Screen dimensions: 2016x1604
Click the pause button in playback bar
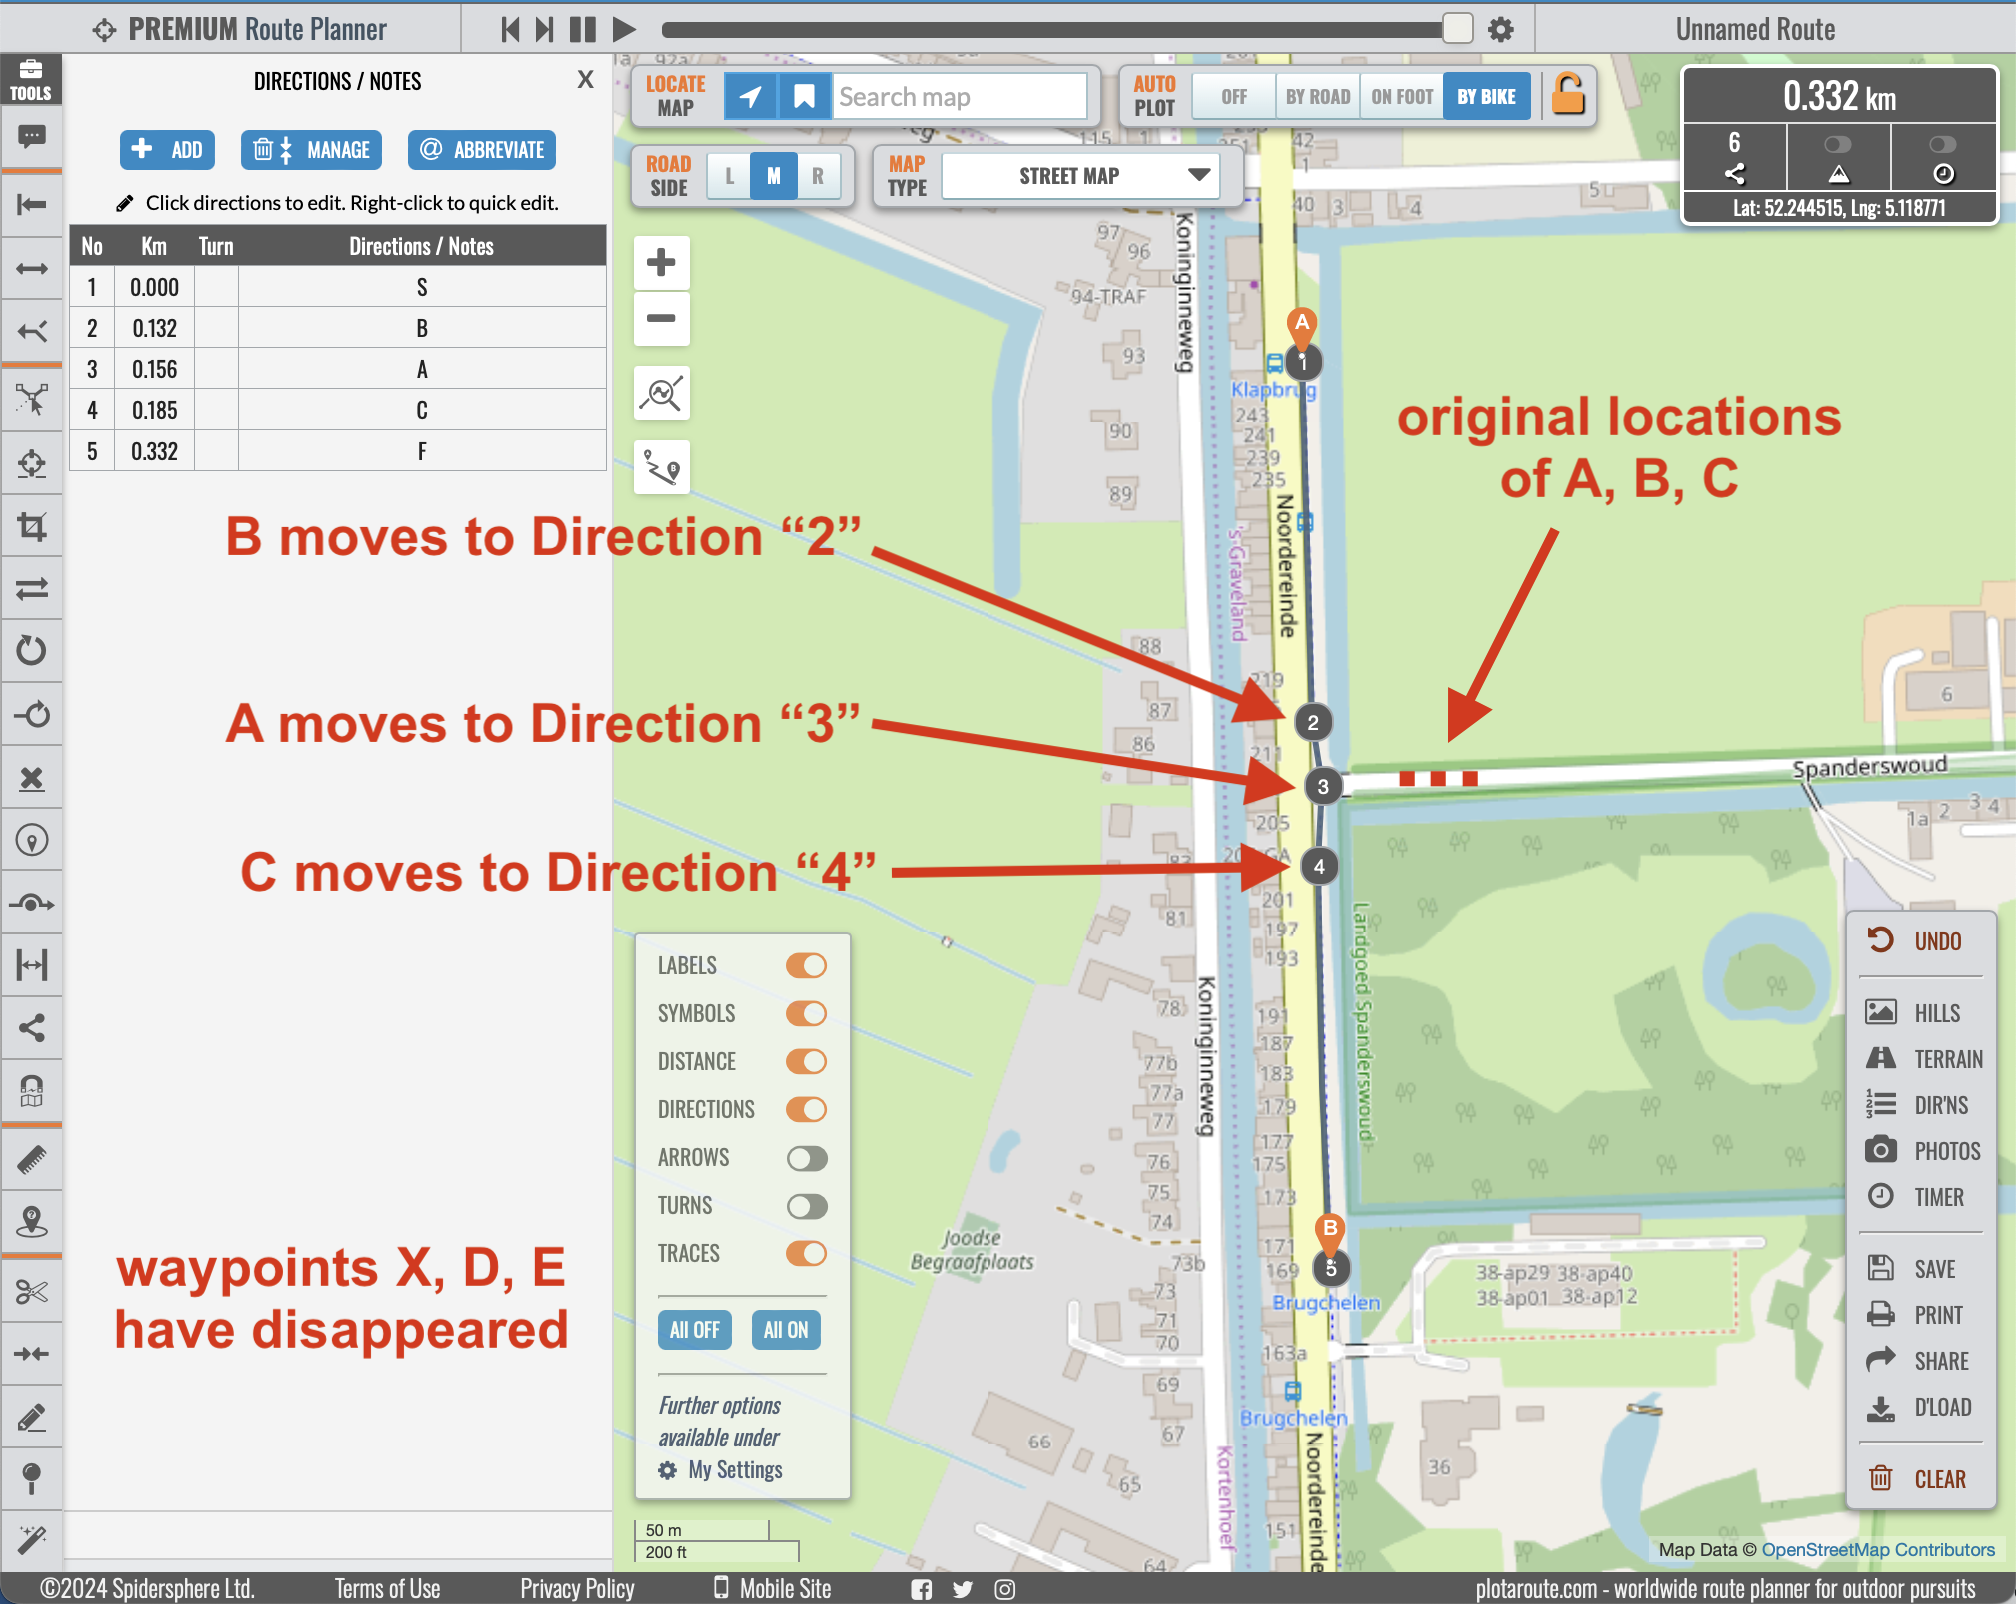tap(583, 29)
